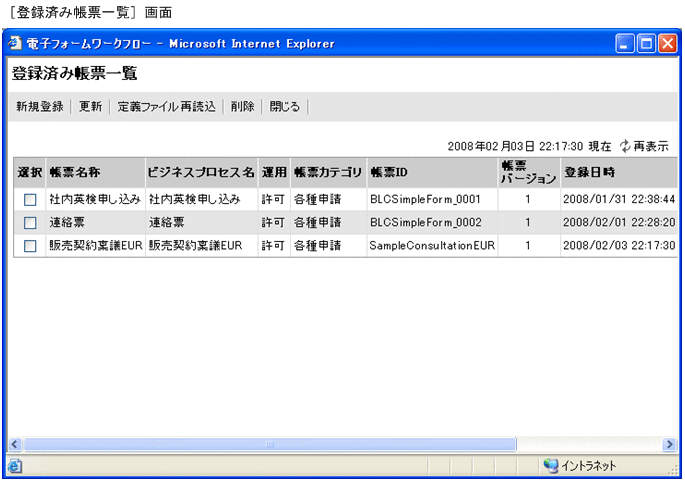Screen dimensions: 685x483
Task: Click BLCSimpleForm_0002 cell
Action: click(426, 223)
